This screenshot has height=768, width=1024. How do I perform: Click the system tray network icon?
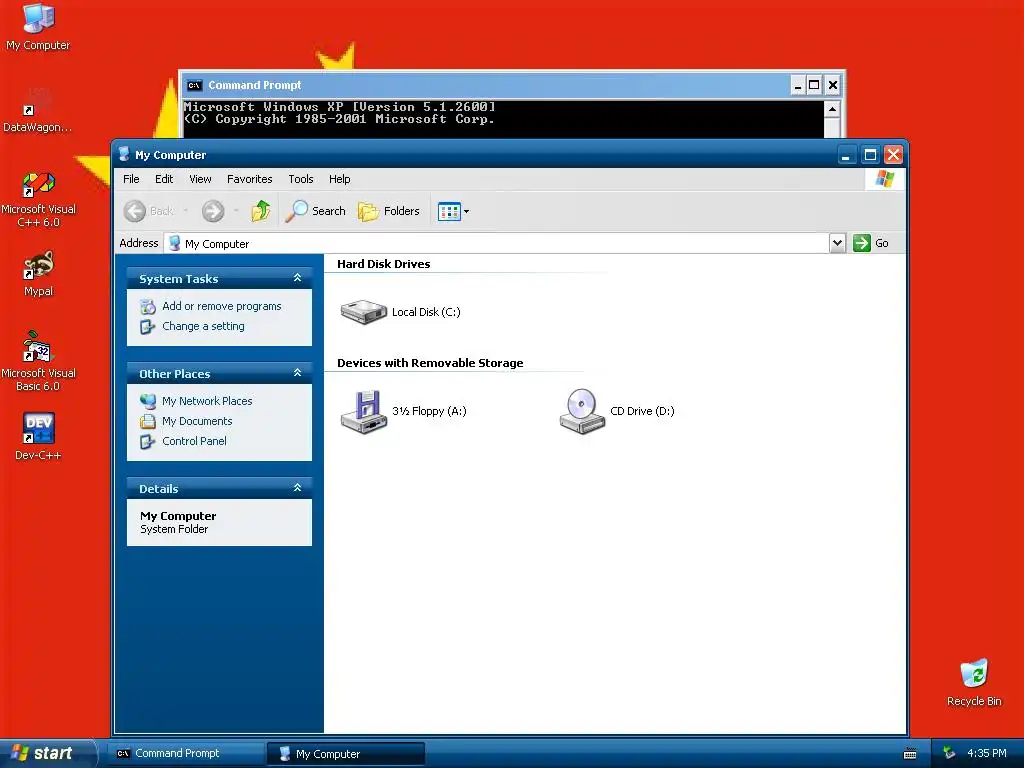point(950,753)
